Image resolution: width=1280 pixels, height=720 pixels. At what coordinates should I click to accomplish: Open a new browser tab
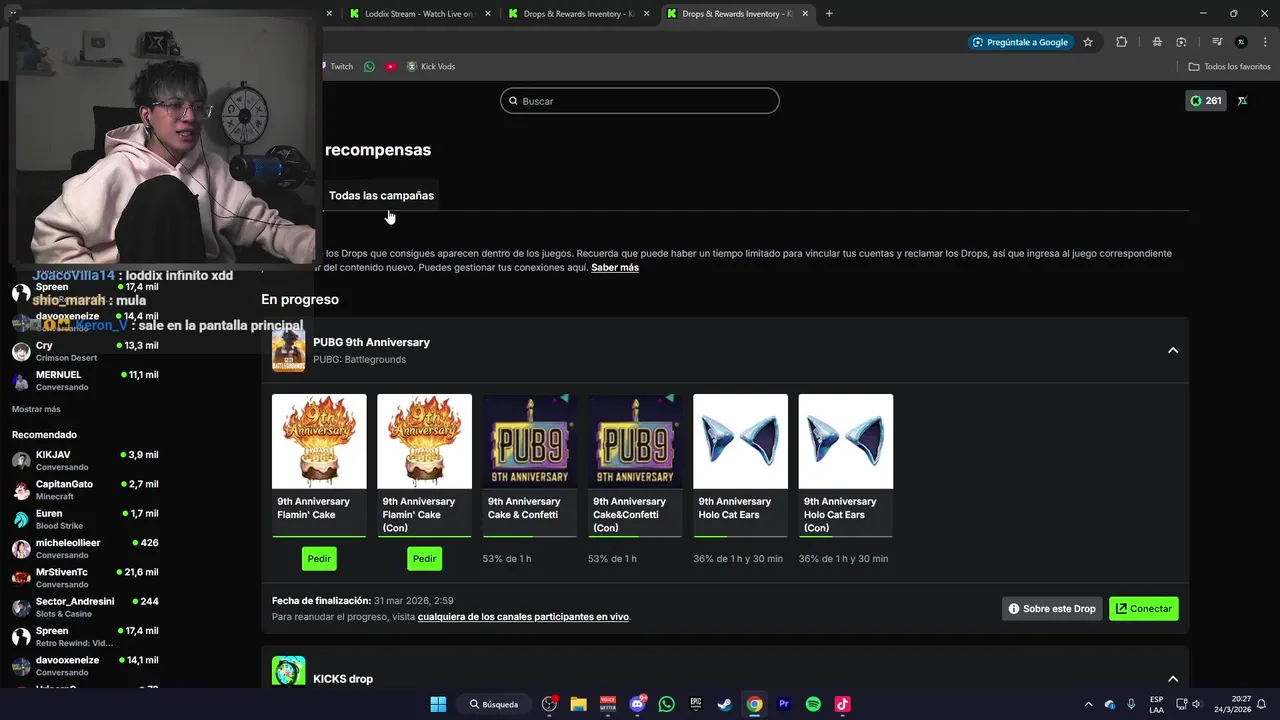(829, 14)
